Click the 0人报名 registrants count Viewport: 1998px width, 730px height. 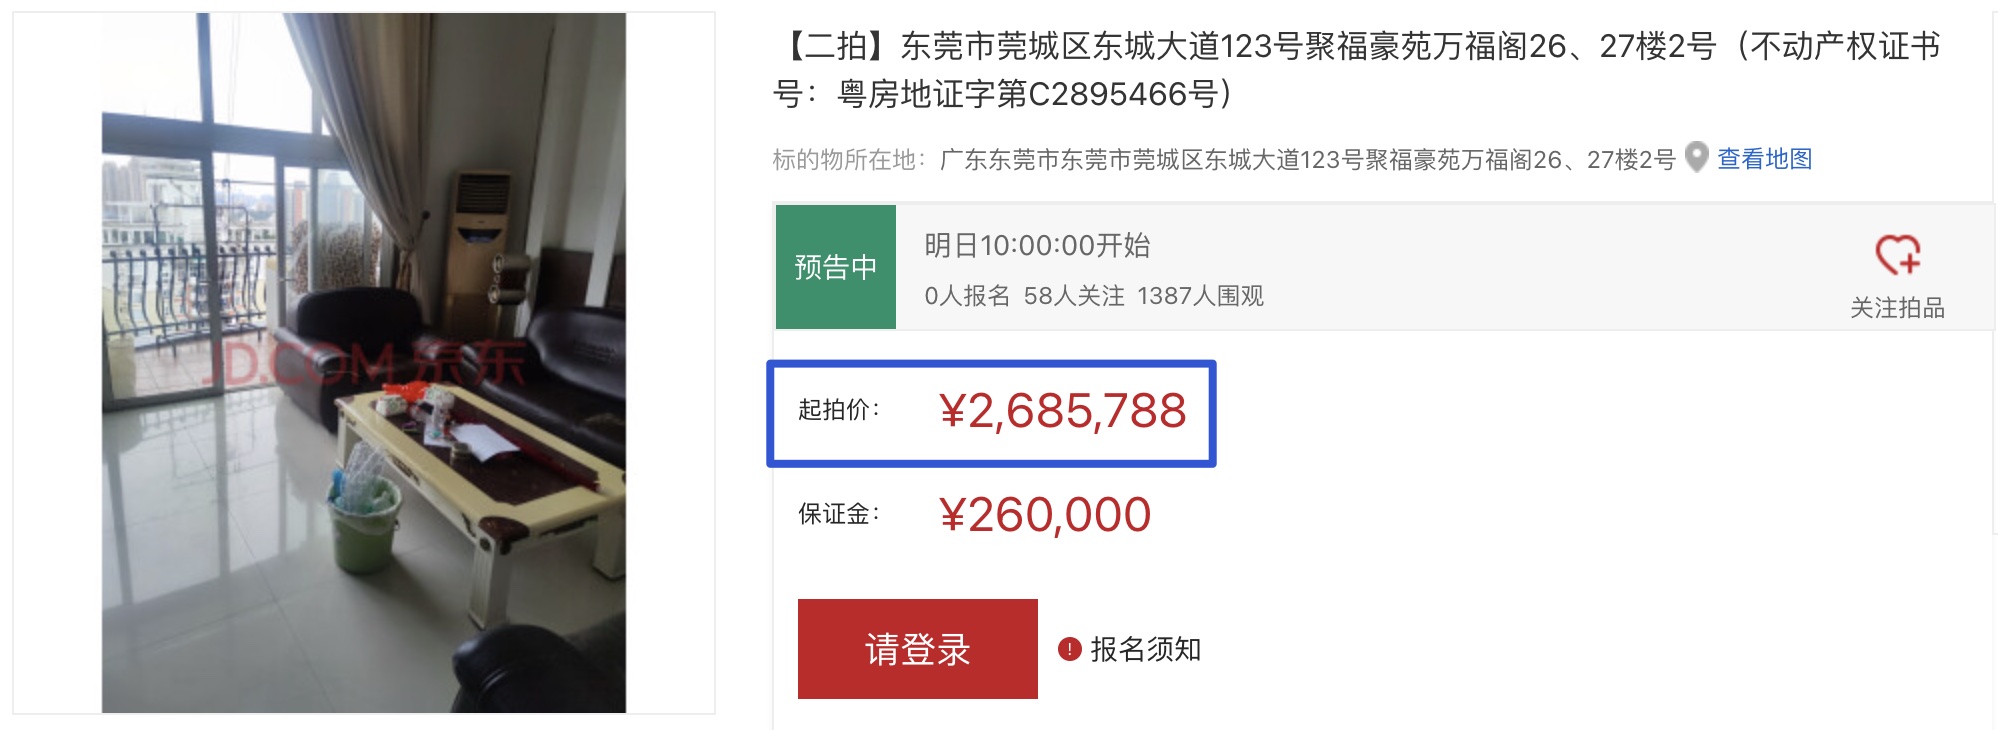967,296
